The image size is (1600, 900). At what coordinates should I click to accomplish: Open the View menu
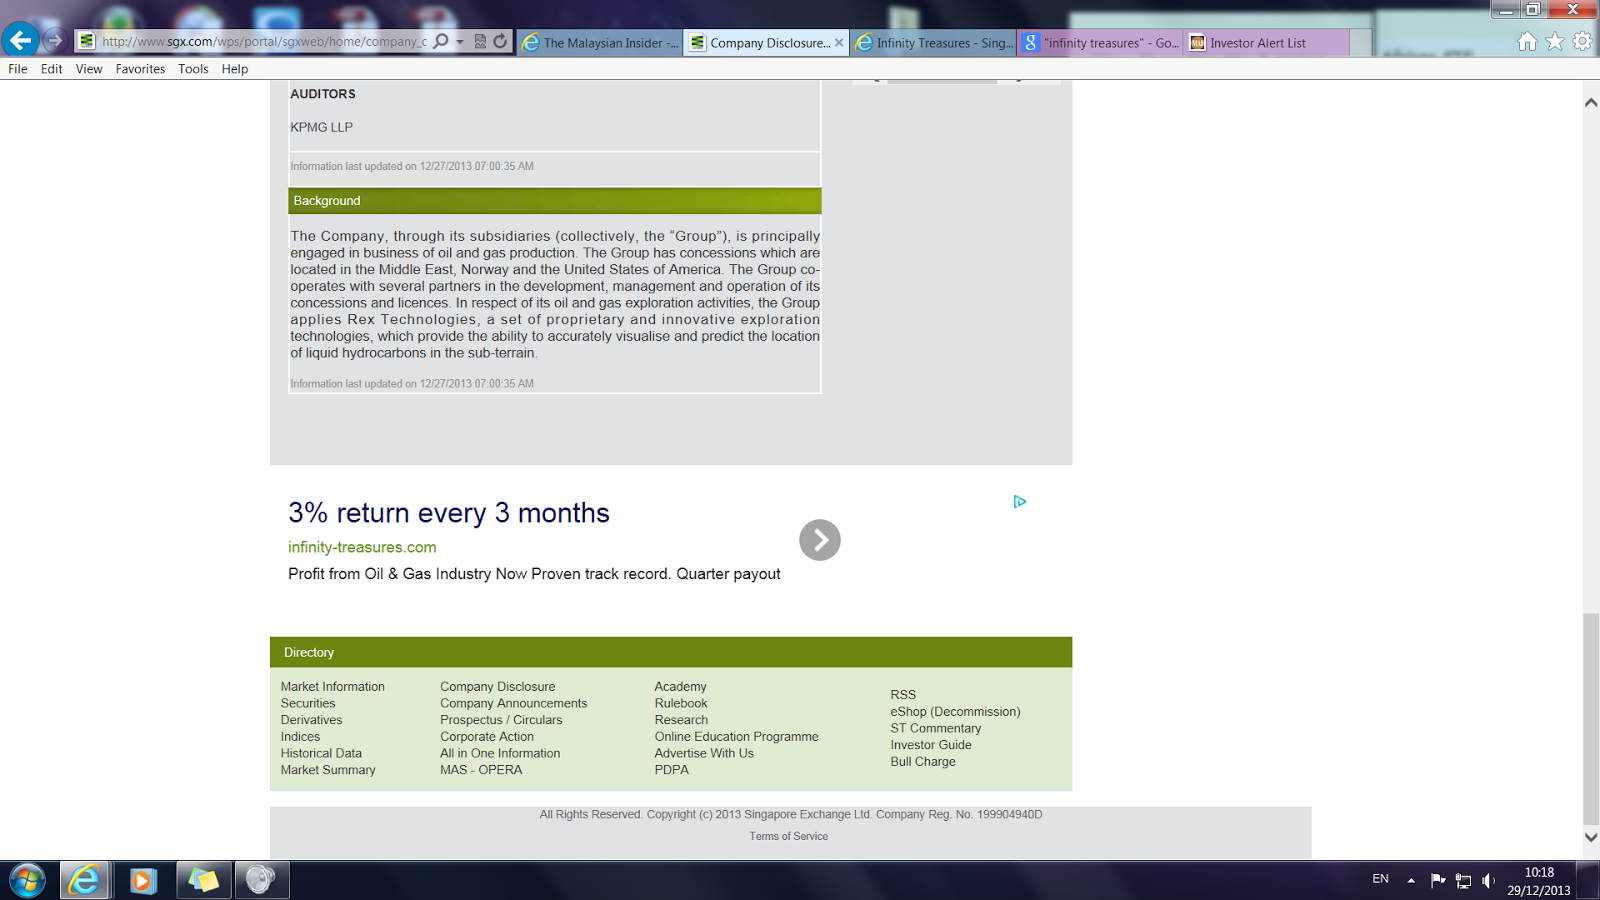[x=89, y=69]
